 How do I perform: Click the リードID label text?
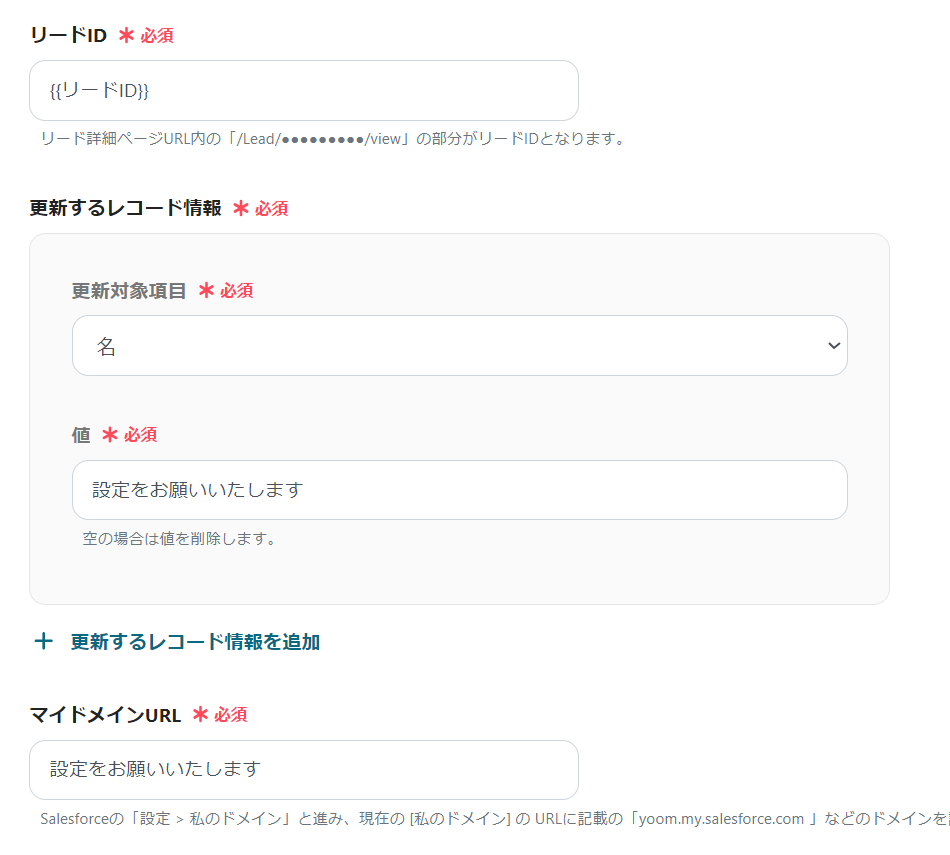tap(68, 35)
